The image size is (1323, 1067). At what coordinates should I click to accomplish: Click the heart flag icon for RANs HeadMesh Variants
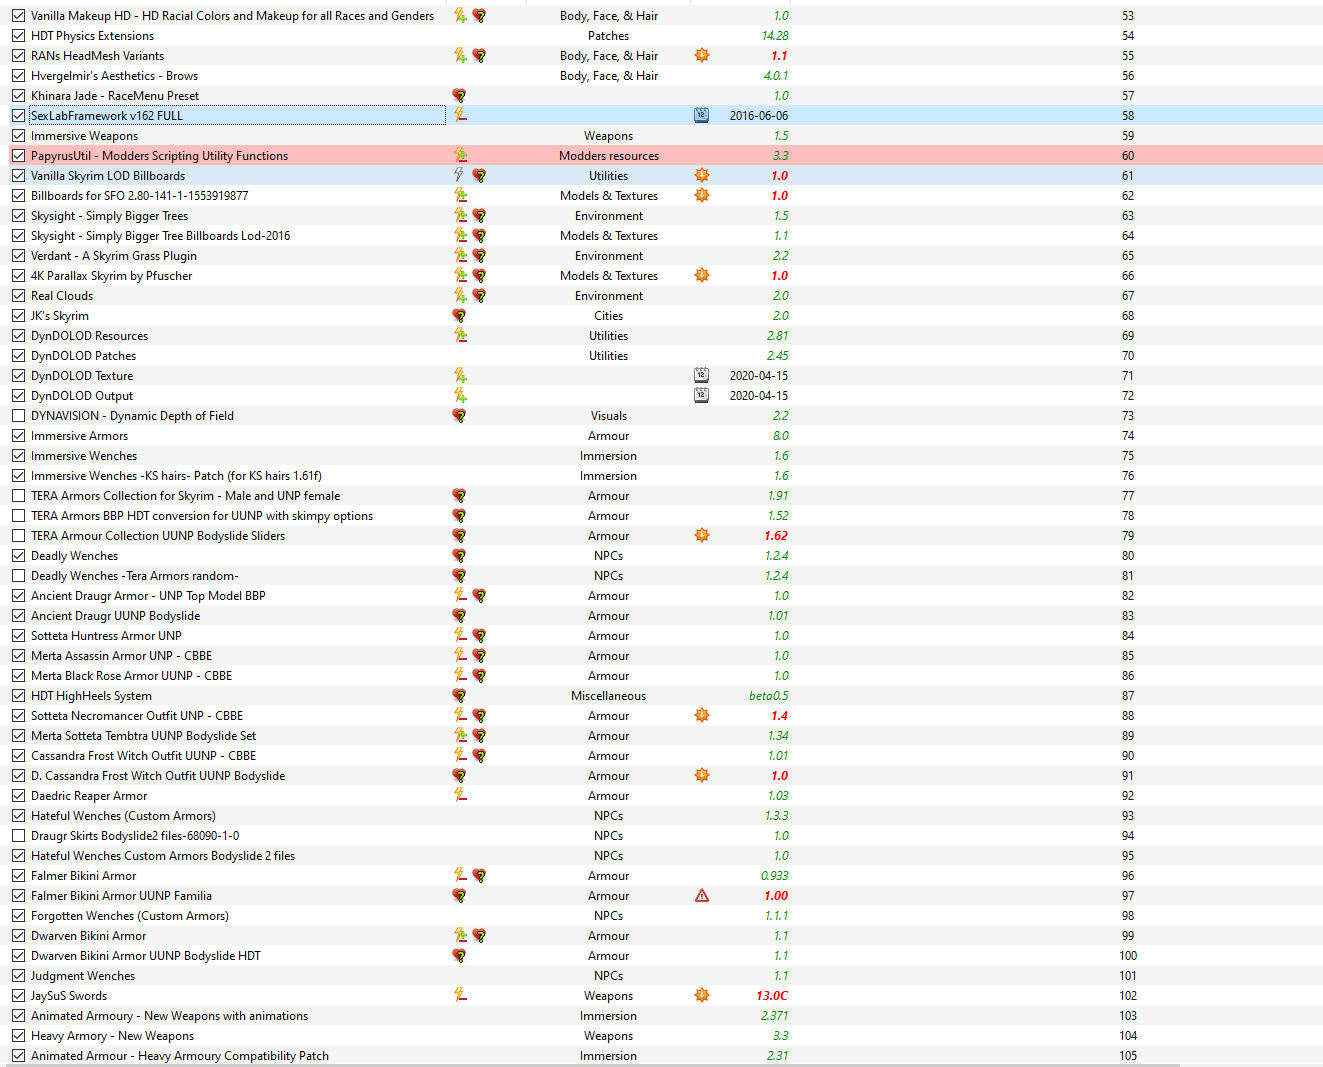pos(479,55)
